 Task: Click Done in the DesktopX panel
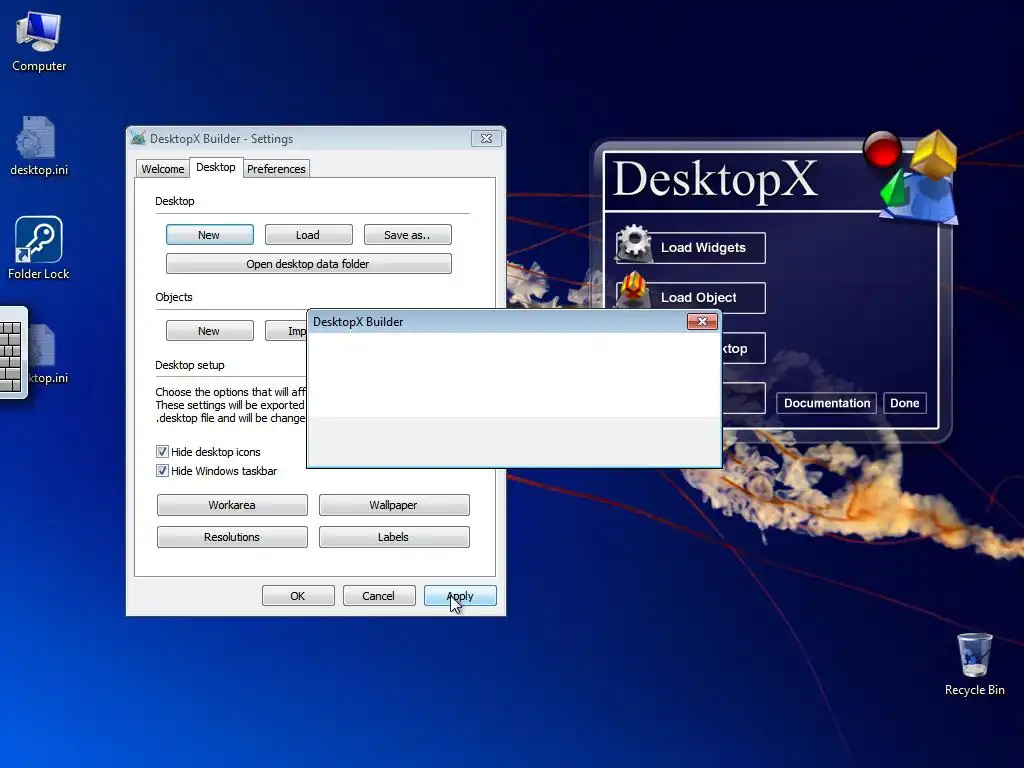[904, 403]
